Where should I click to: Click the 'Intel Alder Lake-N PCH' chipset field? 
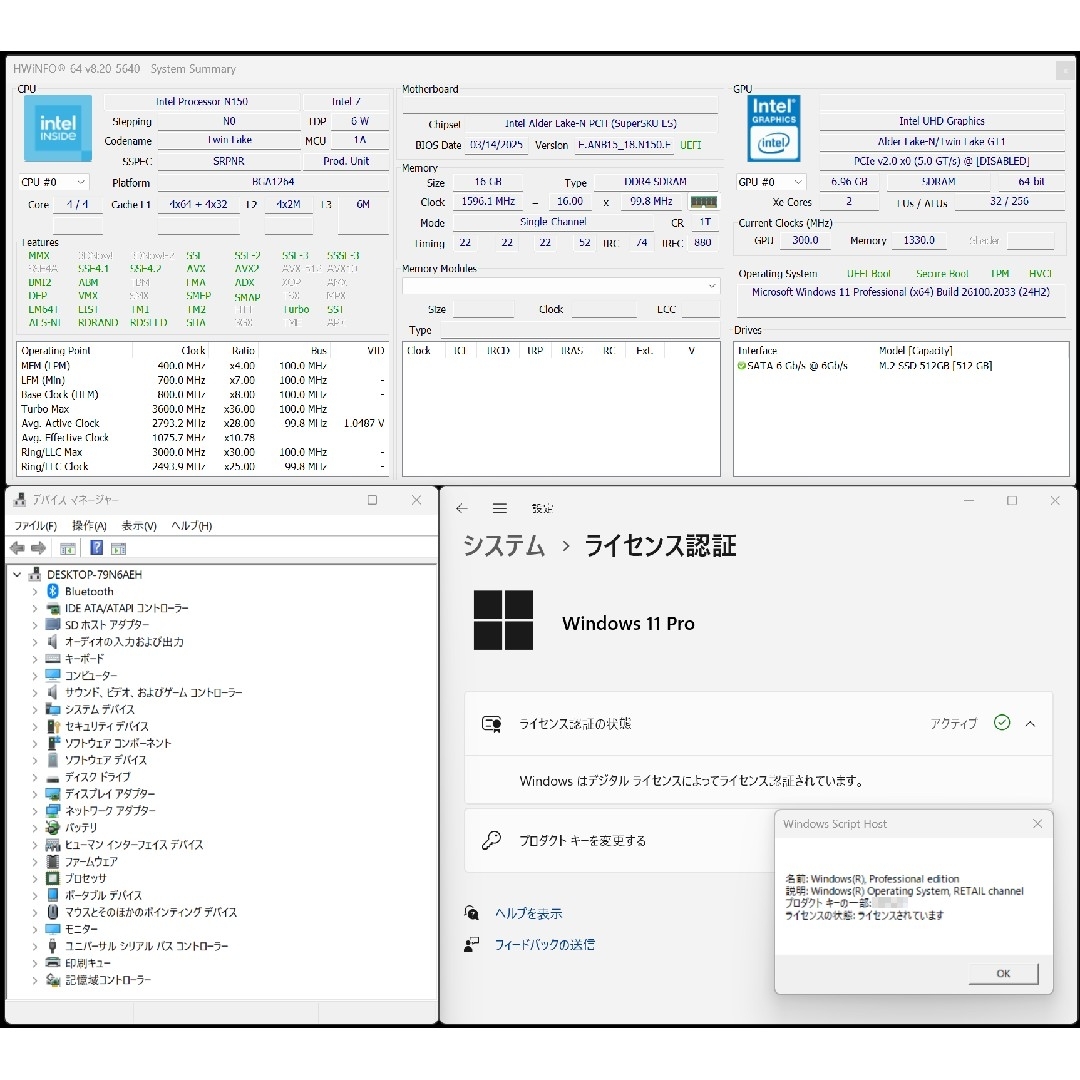(x=591, y=123)
